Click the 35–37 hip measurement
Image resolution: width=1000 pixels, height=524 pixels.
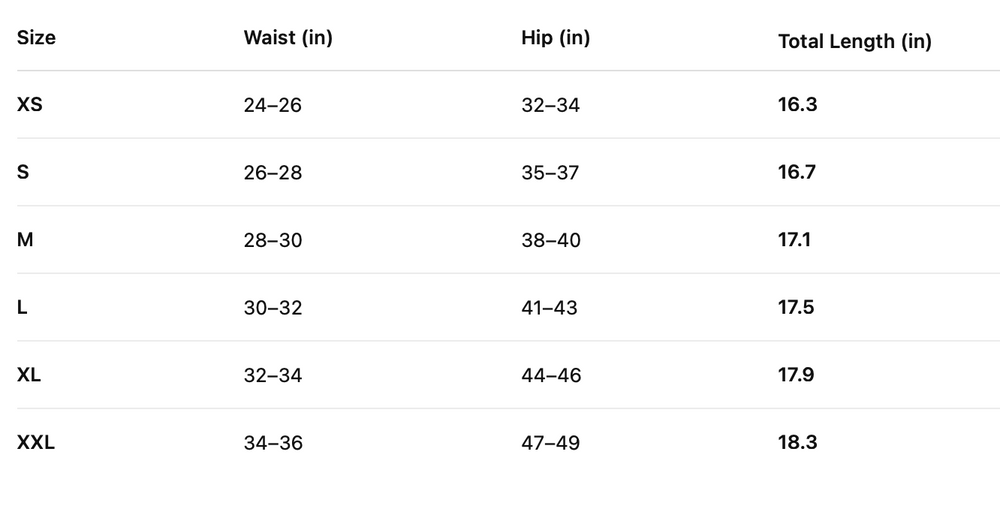tap(550, 173)
